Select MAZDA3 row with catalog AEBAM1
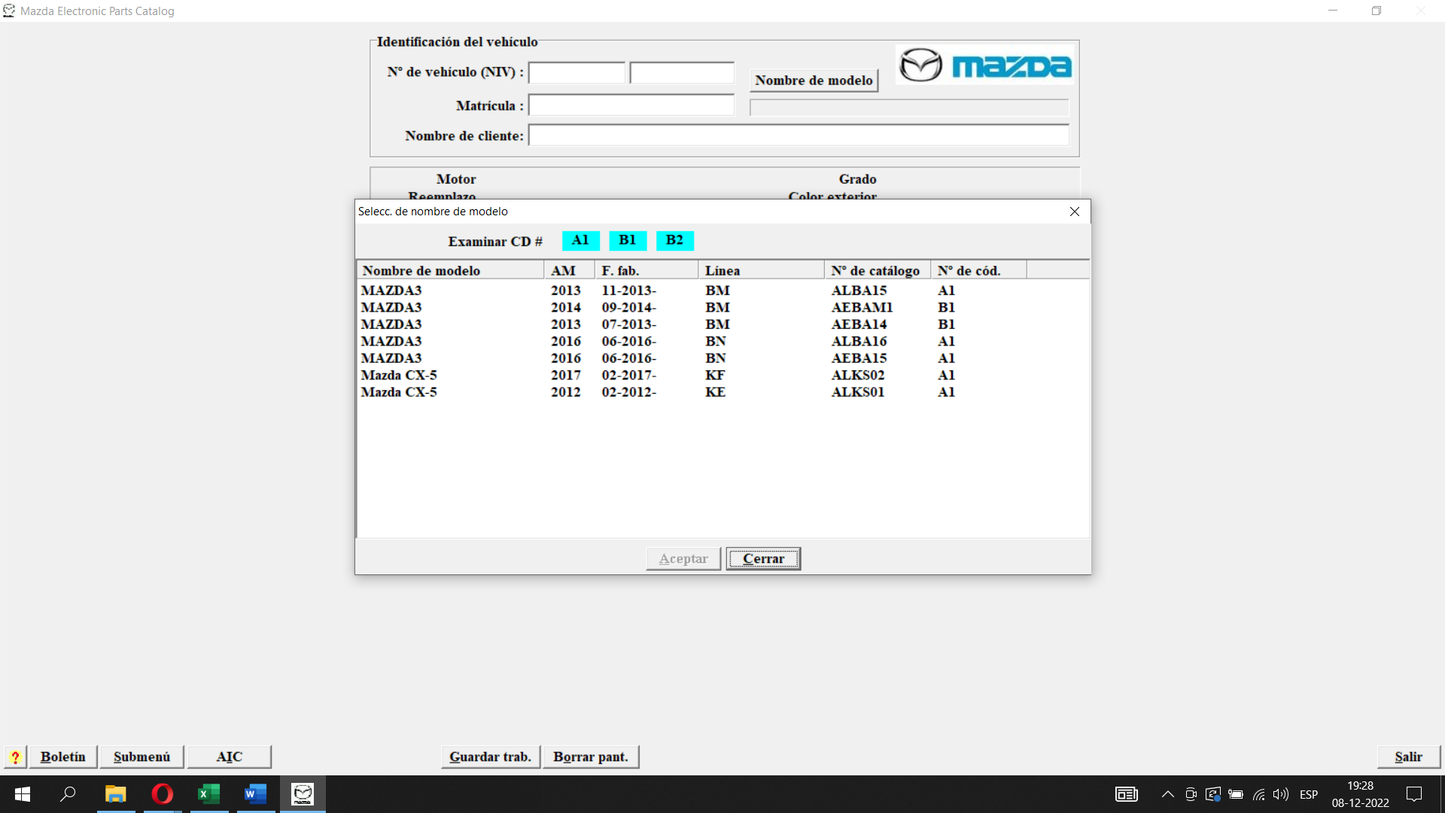Screen dimensions: 1445x813 coord(722,308)
